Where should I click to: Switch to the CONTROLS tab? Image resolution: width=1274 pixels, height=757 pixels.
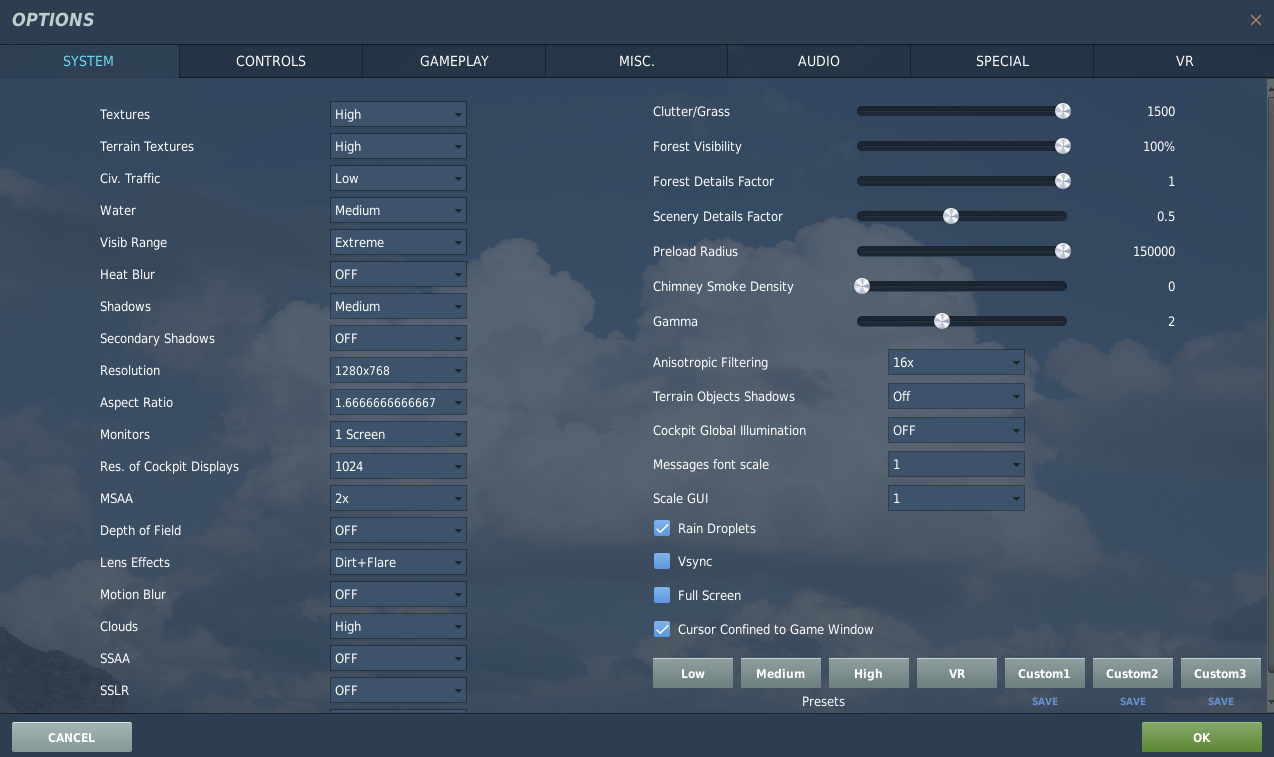point(271,61)
